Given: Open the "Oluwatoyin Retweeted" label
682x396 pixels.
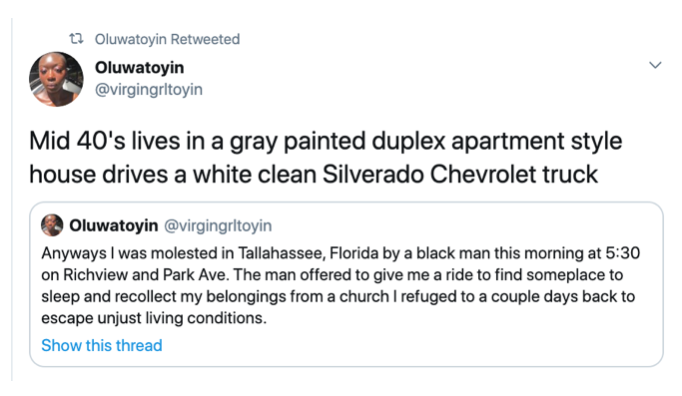Looking at the screenshot, I should click(167, 39).
